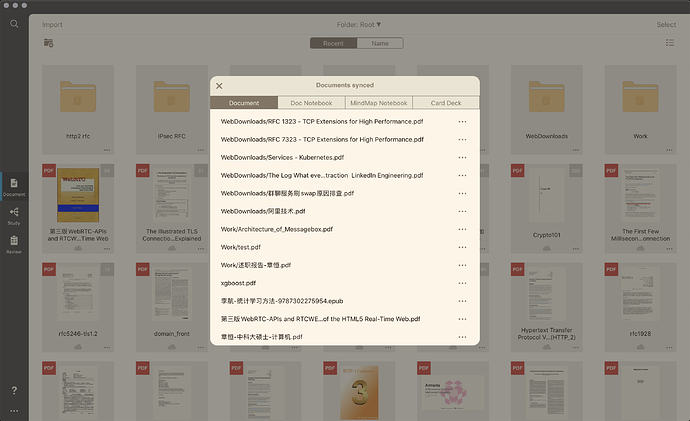Image resolution: width=690 pixels, height=421 pixels.
Task: Select the Document tab in dialog
Action: tap(244, 103)
